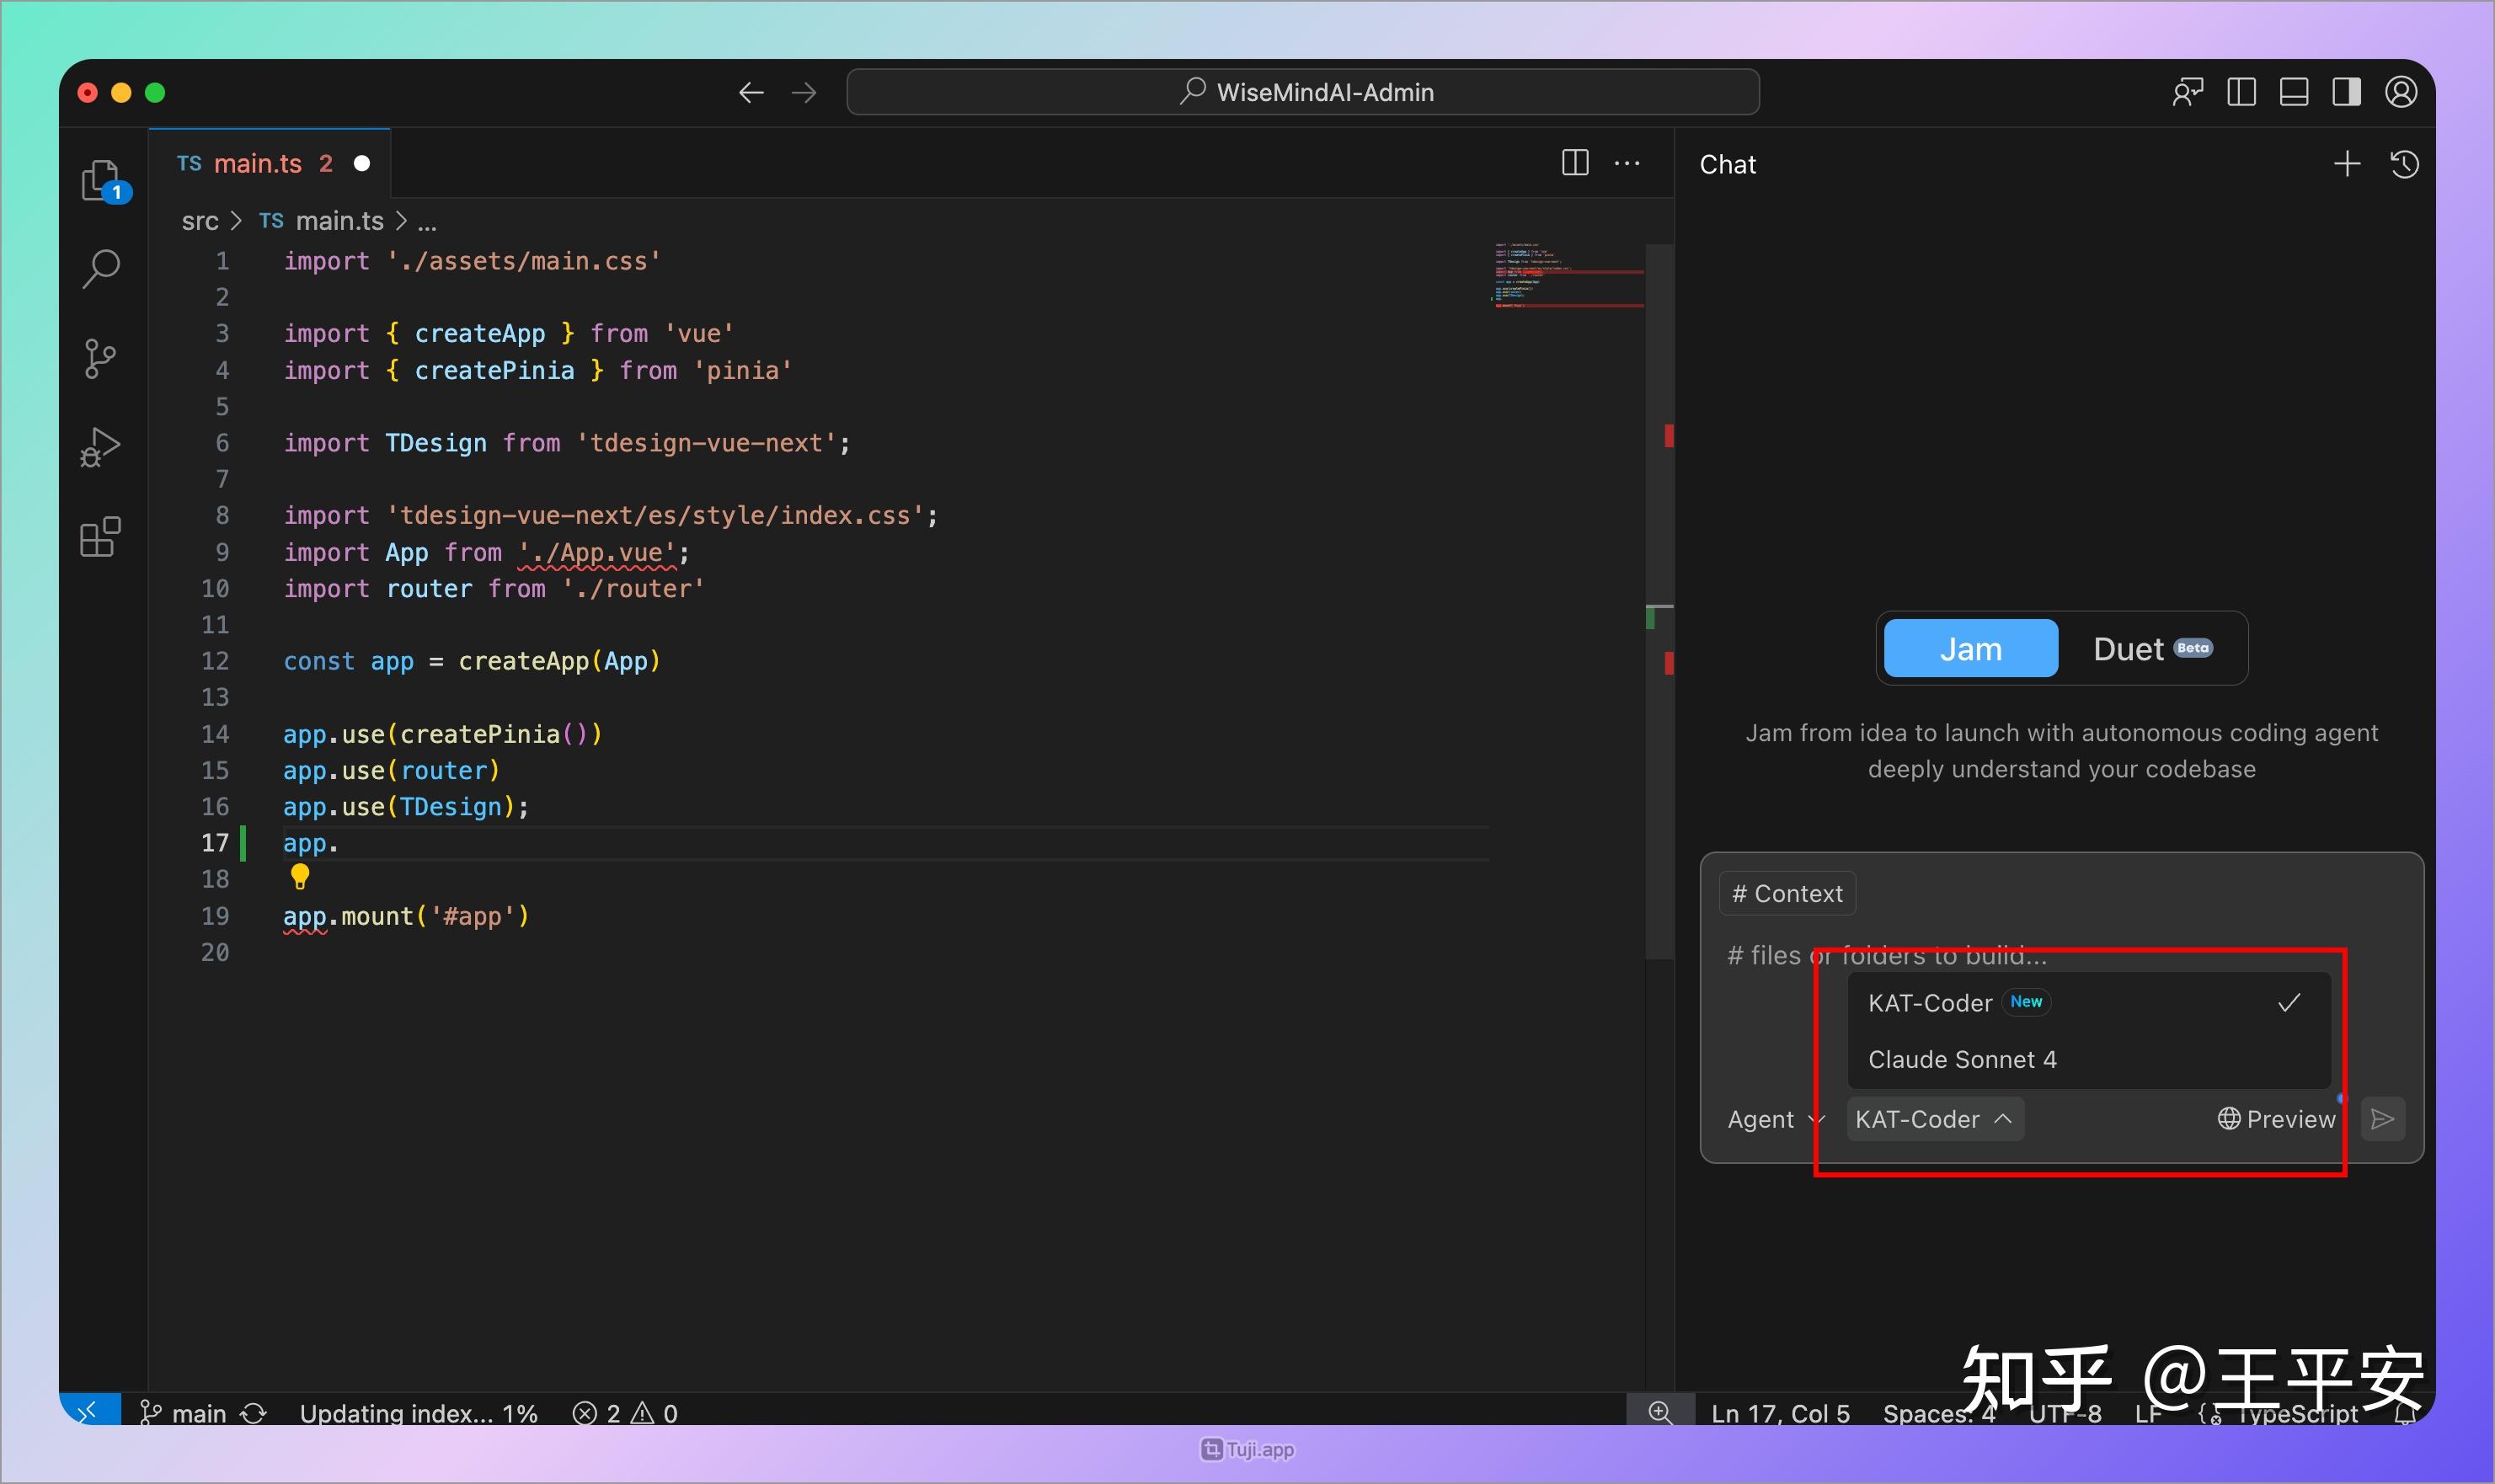Open the Extensions panel
The image size is (2495, 1484).
[x=99, y=537]
